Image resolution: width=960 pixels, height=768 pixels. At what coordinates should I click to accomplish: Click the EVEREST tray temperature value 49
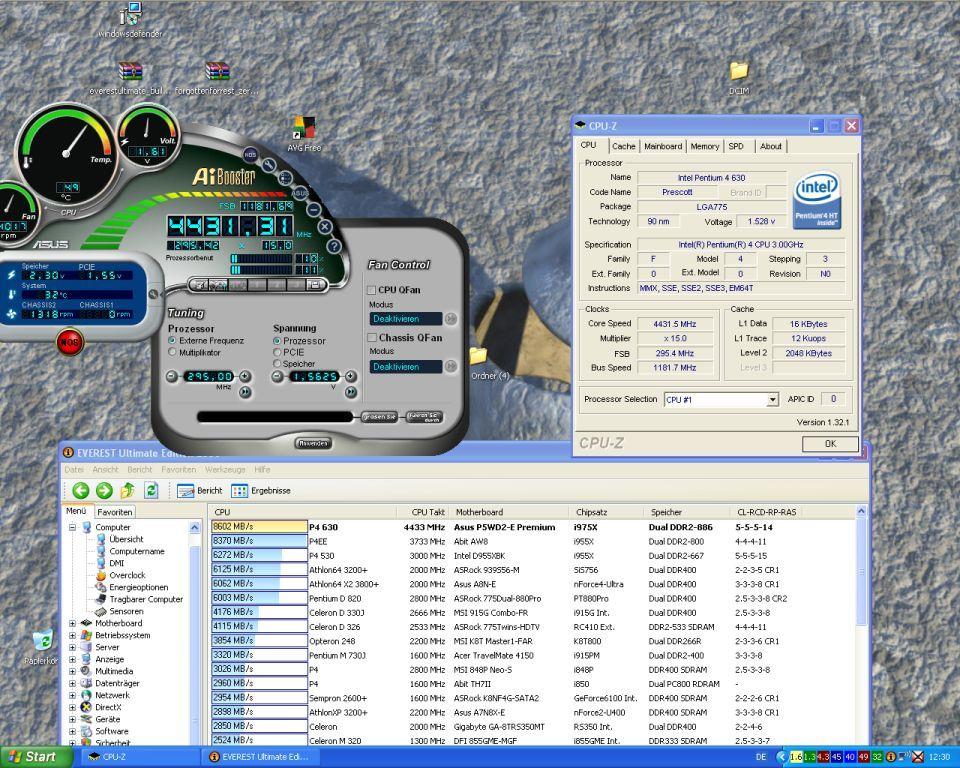(x=863, y=757)
